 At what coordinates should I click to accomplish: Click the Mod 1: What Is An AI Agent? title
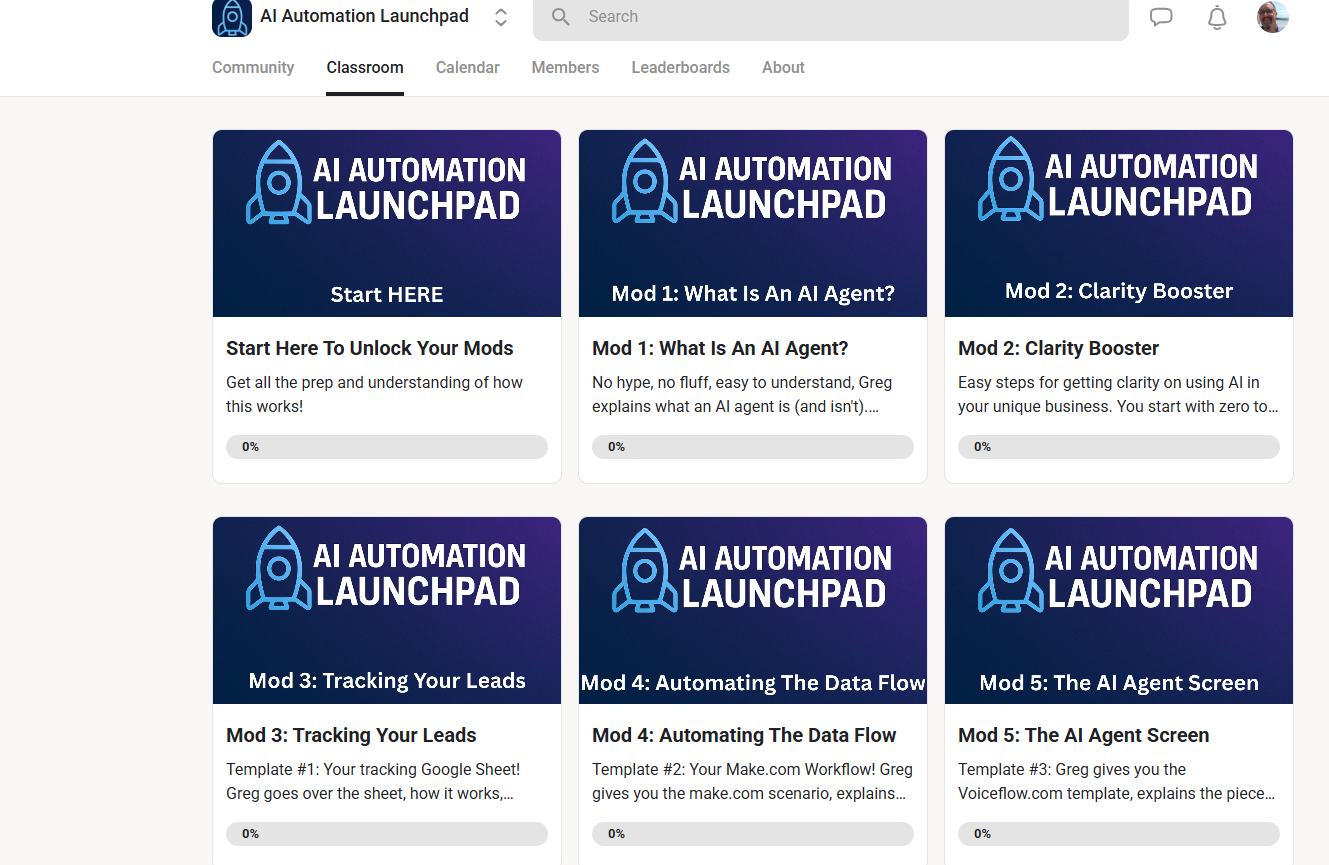(720, 348)
